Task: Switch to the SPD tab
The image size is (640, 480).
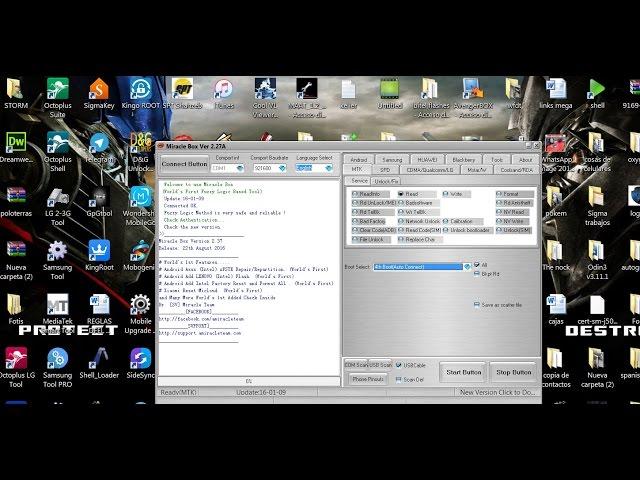Action: (385, 170)
